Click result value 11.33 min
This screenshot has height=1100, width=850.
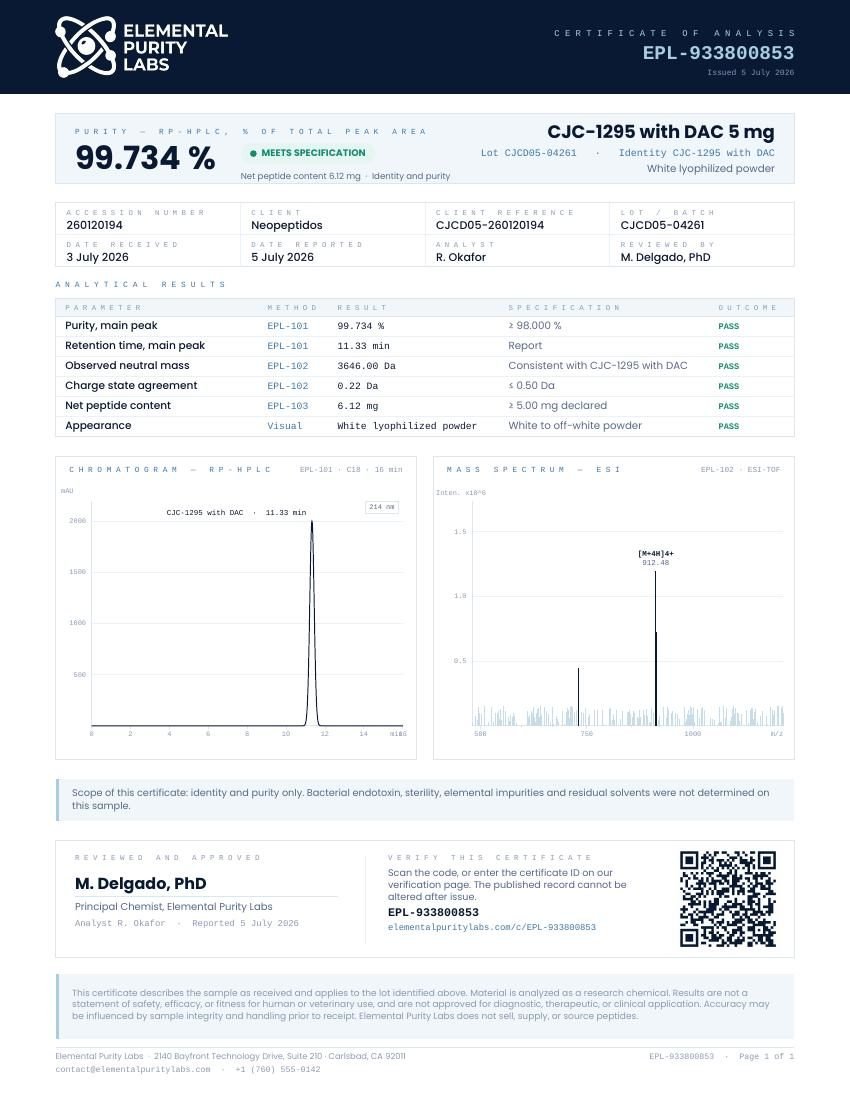[x=363, y=346]
